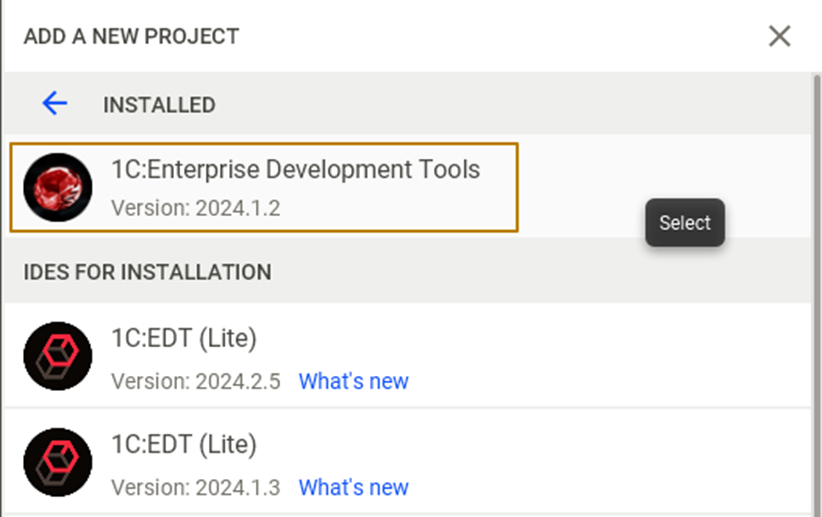The width and height of the screenshot is (822, 517).
Task: Open What's new for version 2024.1.3
Action: tap(353, 487)
